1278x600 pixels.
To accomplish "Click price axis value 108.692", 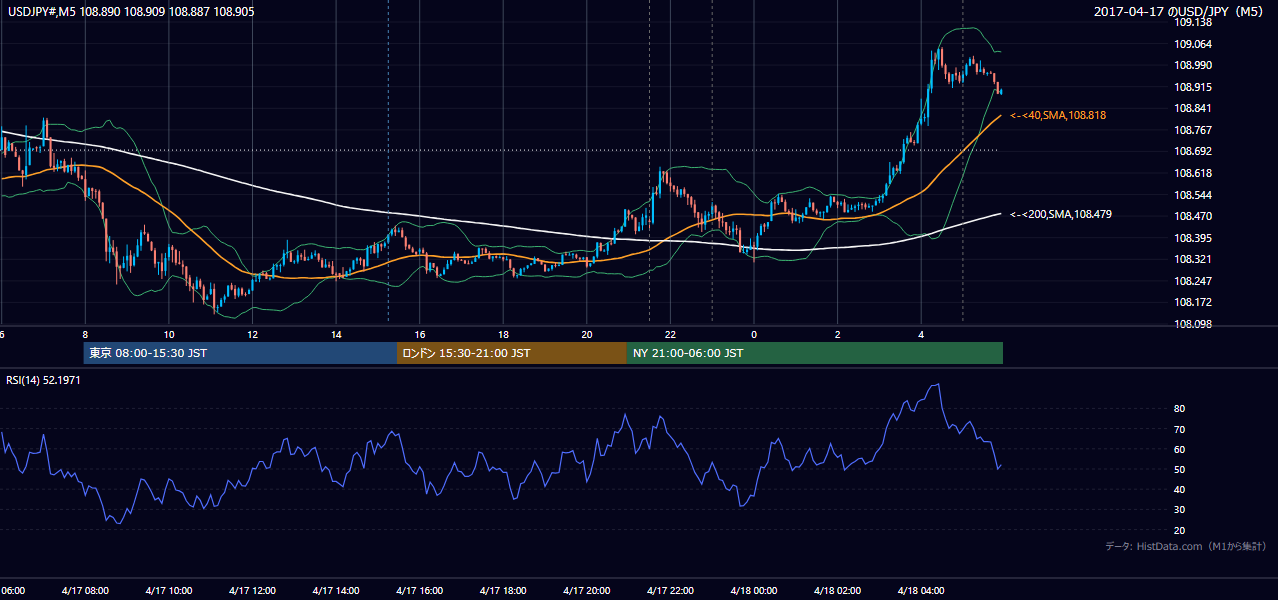I will (1192, 151).
